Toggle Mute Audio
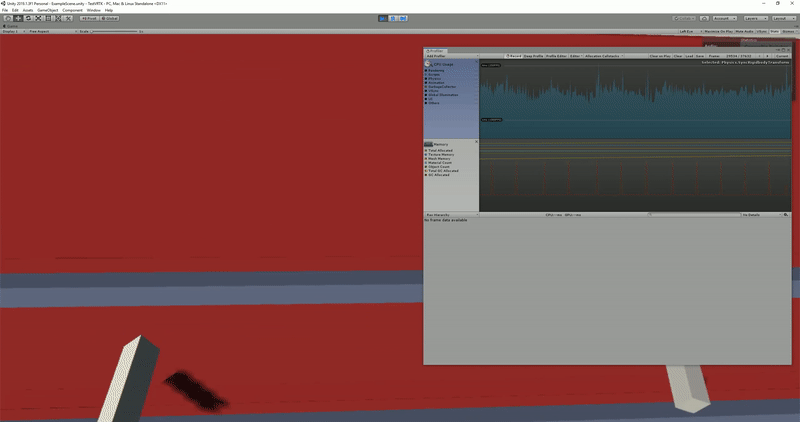This screenshot has width=800, height=422. click(744, 32)
